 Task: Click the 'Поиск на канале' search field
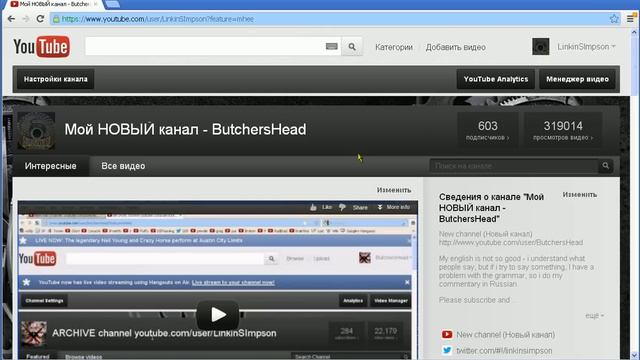514,166
